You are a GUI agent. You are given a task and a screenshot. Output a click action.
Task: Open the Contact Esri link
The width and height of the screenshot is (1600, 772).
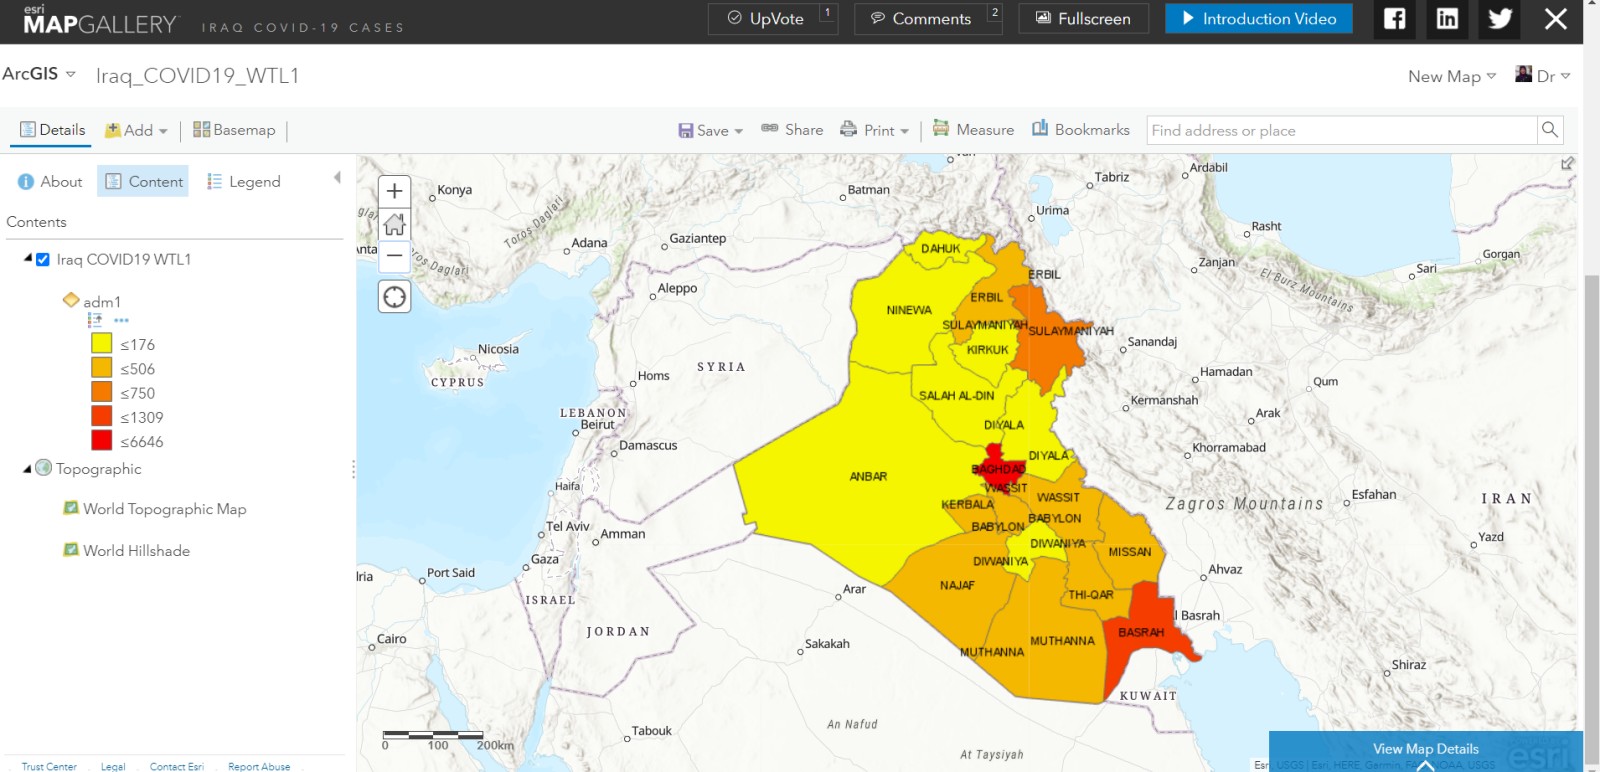pyautogui.click(x=177, y=766)
